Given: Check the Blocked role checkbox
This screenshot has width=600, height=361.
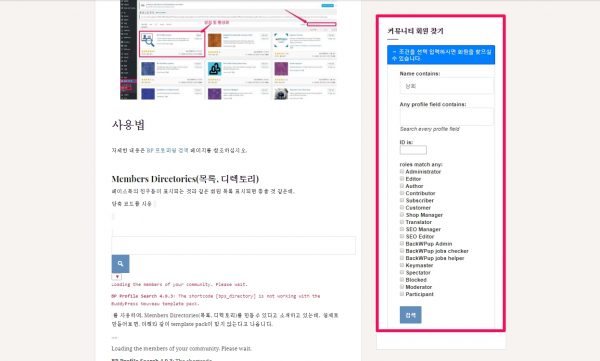Looking at the screenshot, I should click(402, 279).
